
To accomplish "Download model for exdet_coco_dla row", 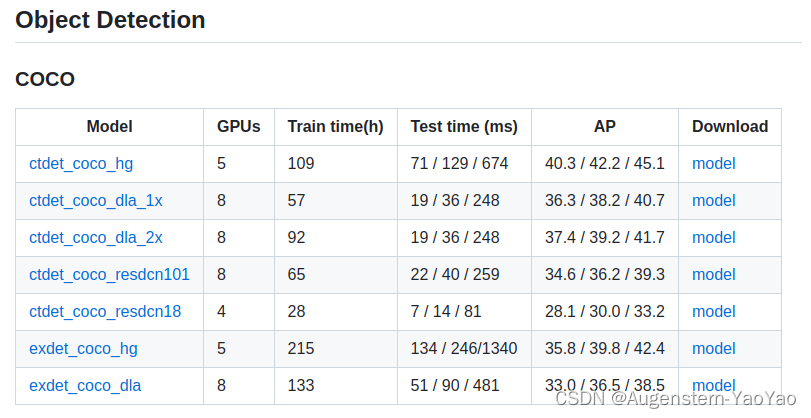I will [713, 385].
